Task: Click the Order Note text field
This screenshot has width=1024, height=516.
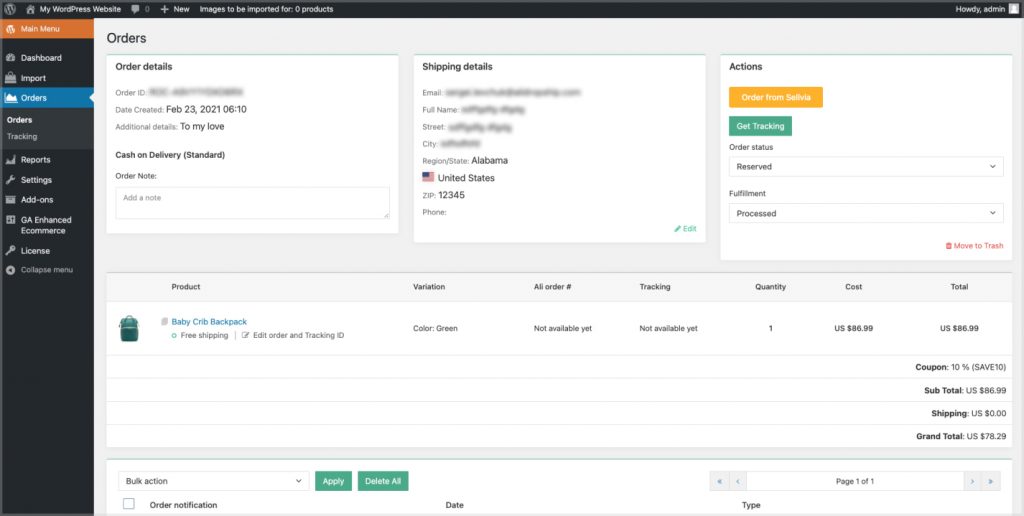Action: [252, 202]
